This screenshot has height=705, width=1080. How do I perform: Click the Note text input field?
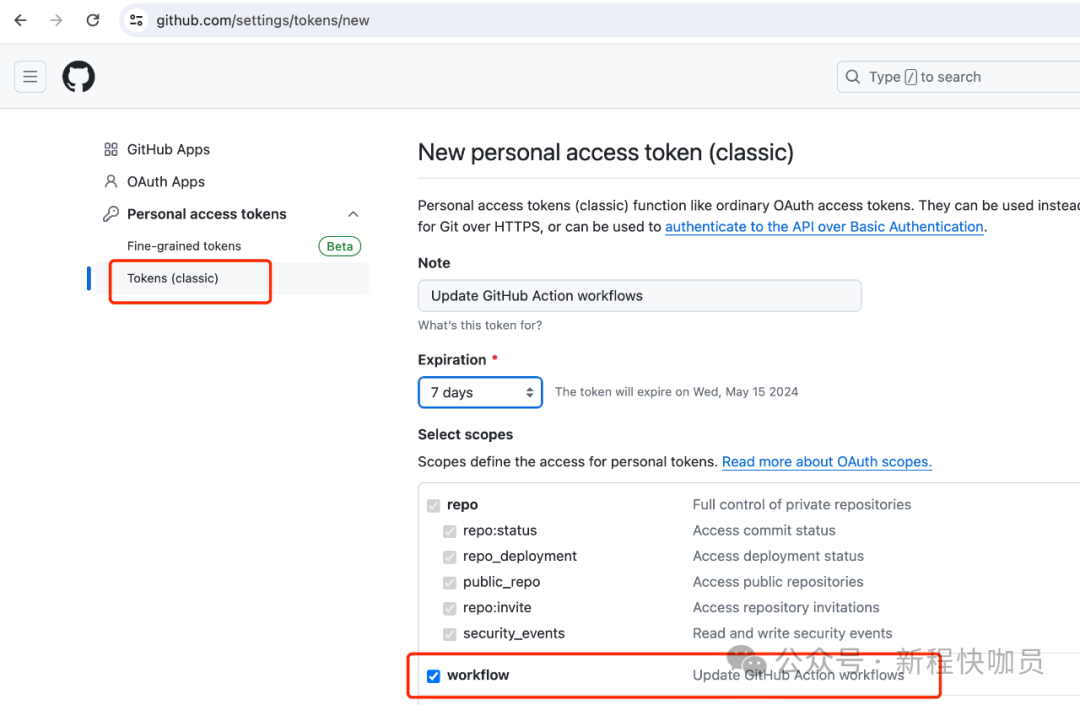tap(639, 295)
